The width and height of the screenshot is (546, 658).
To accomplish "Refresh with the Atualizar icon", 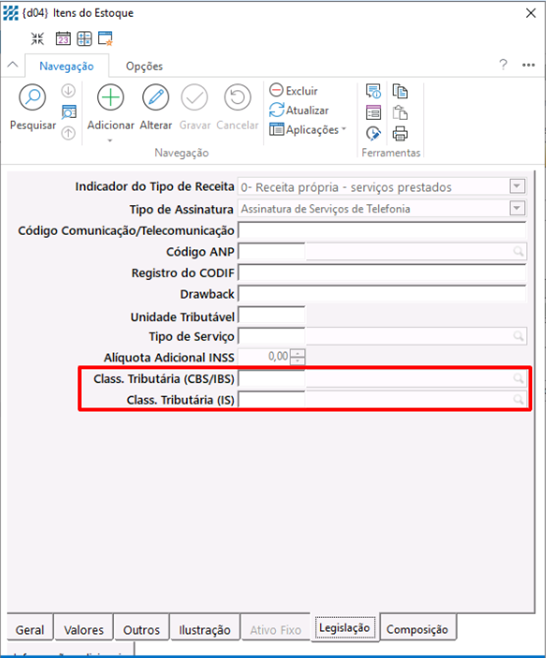I will pos(277,110).
